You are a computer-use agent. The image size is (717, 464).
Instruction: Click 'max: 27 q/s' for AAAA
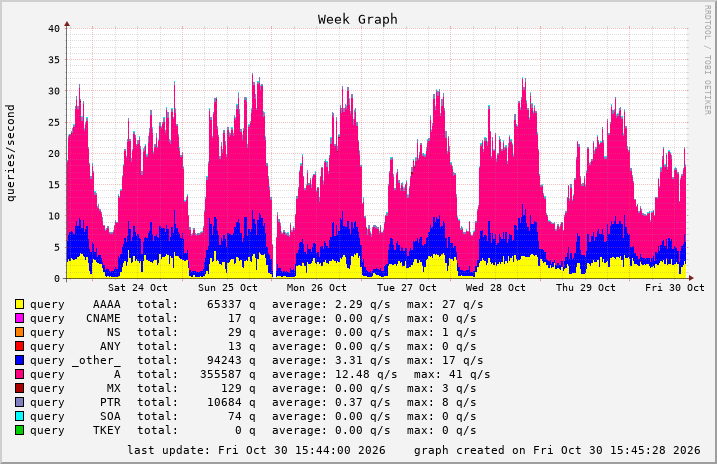[445, 304]
